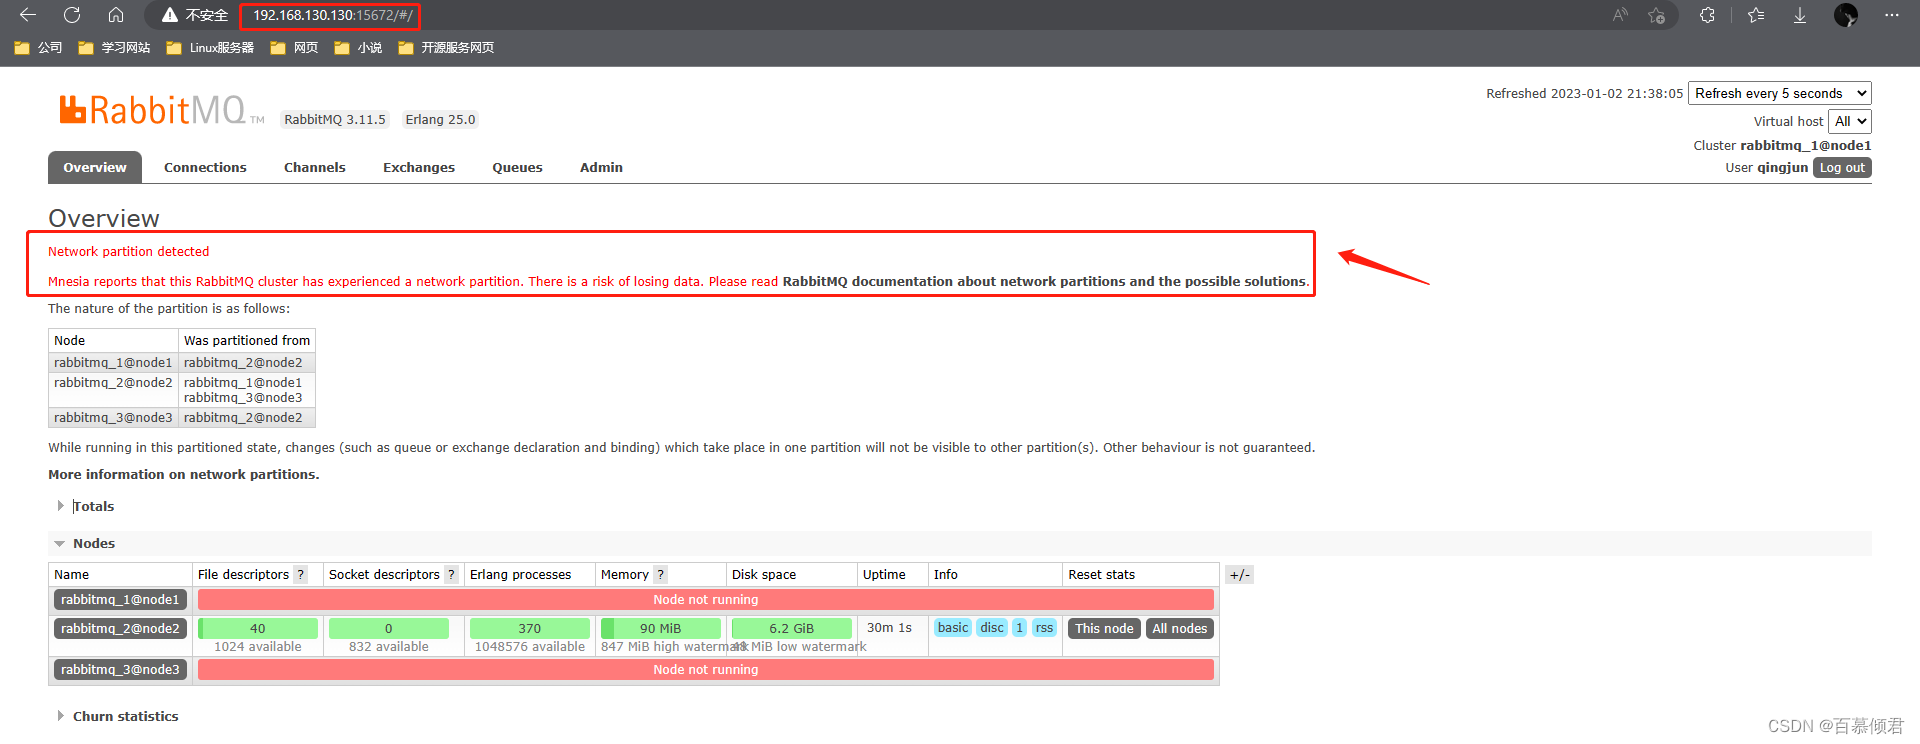Show help for File descriptors column
Screen dimensions: 1920x744
301,574
